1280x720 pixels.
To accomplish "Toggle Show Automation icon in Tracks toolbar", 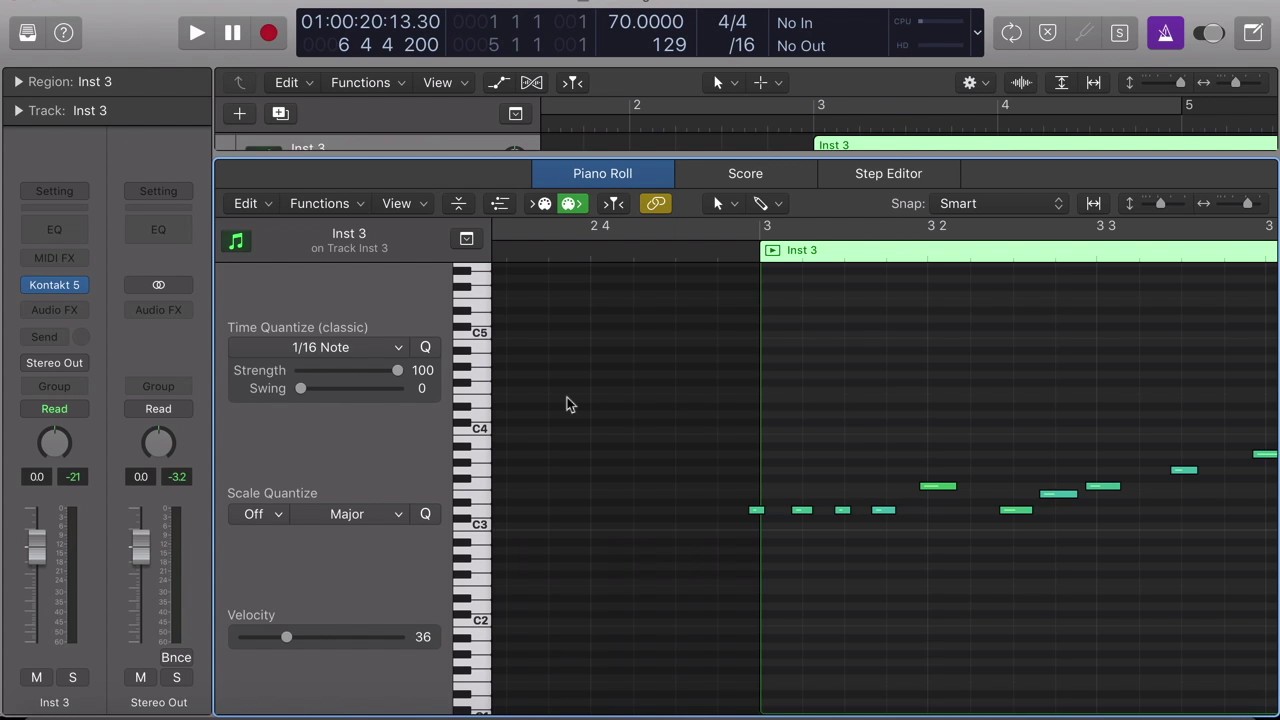I will (x=498, y=83).
